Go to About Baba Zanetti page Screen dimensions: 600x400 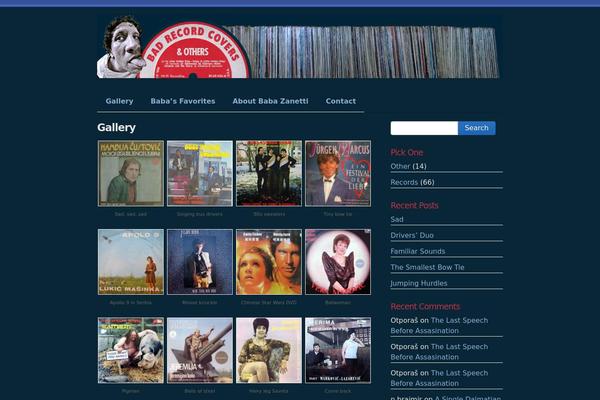tap(270, 101)
